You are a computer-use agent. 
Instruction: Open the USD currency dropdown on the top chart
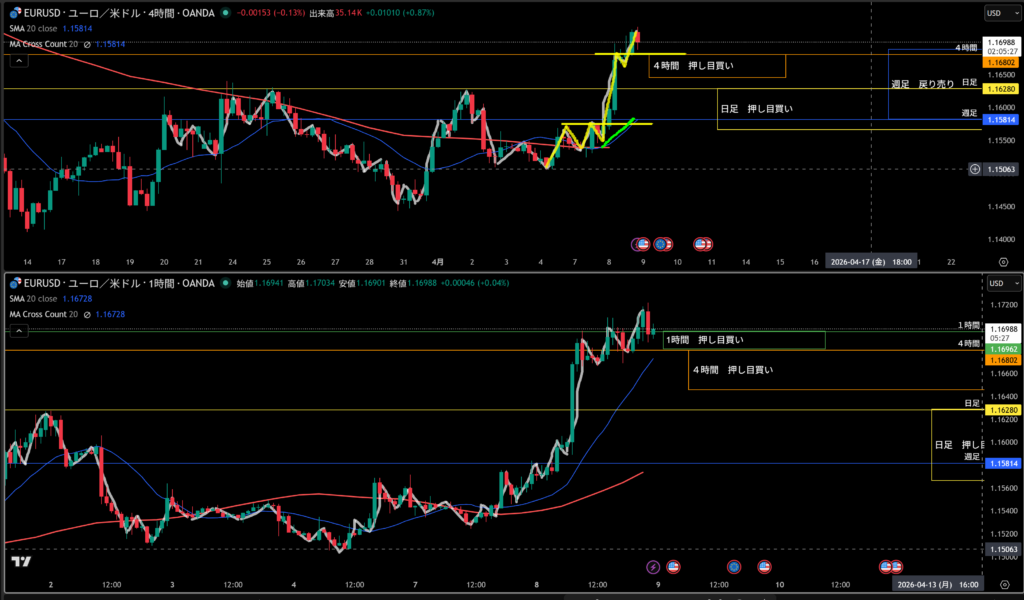[x=994, y=13]
